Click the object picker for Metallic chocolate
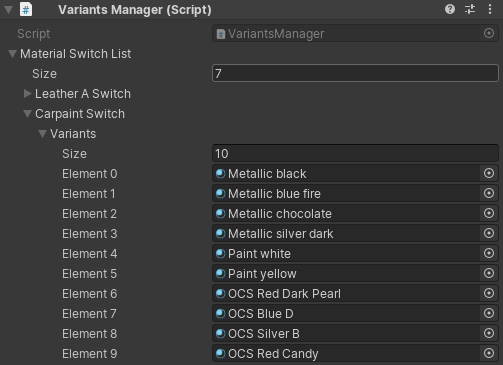The width and height of the screenshot is (503, 365). click(x=489, y=213)
